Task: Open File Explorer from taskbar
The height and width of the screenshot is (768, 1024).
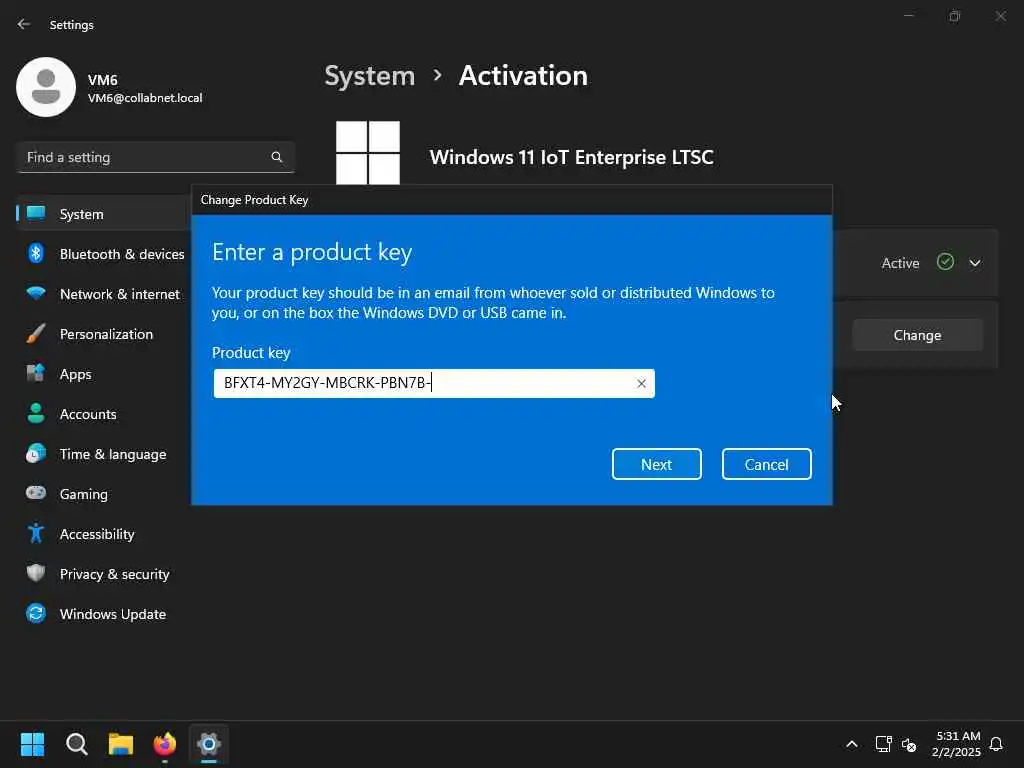Action: coord(121,744)
